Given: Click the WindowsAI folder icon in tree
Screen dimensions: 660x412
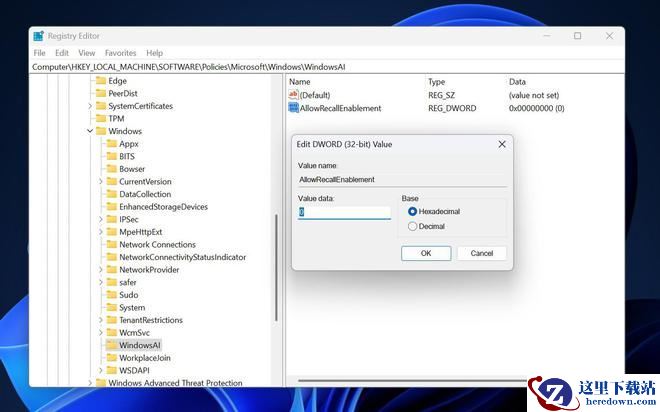Looking at the screenshot, I should (111, 345).
